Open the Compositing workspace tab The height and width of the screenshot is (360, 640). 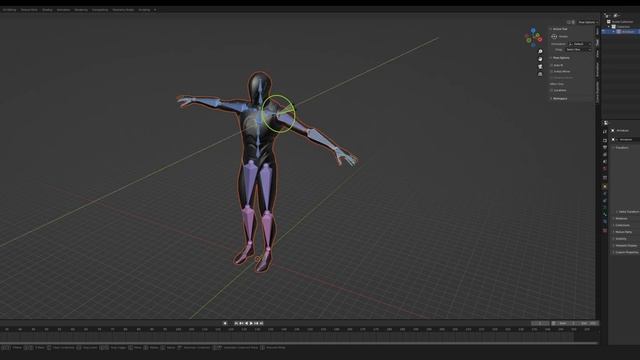100,10
